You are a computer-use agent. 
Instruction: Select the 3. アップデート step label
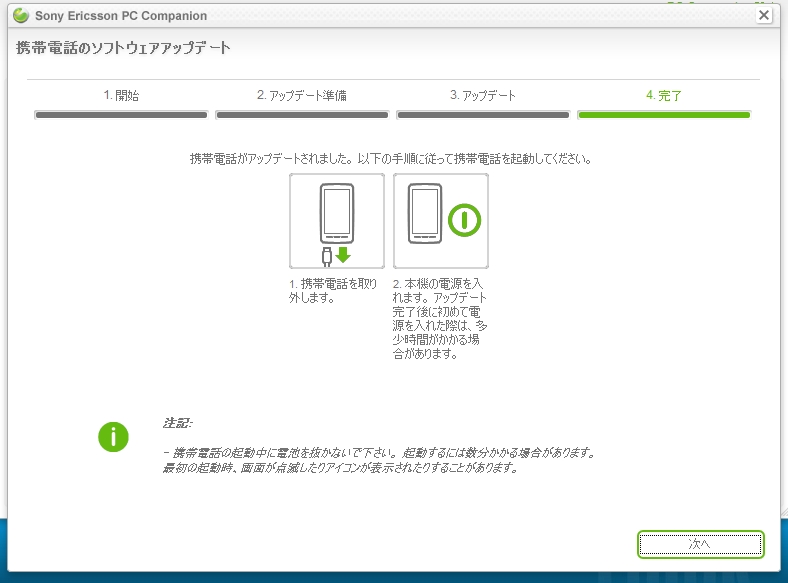[483, 96]
